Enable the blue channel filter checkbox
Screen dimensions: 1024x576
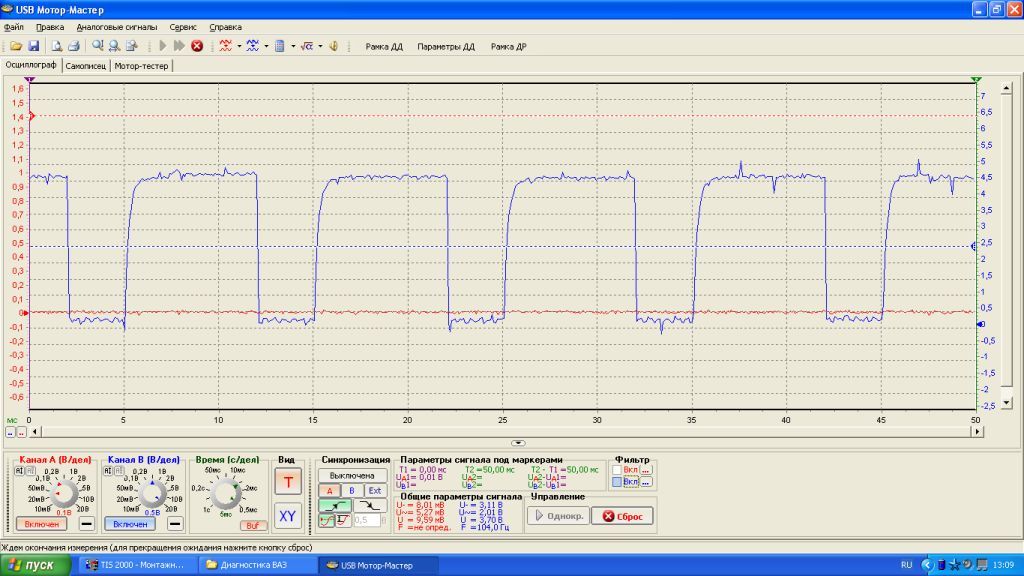[x=616, y=482]
